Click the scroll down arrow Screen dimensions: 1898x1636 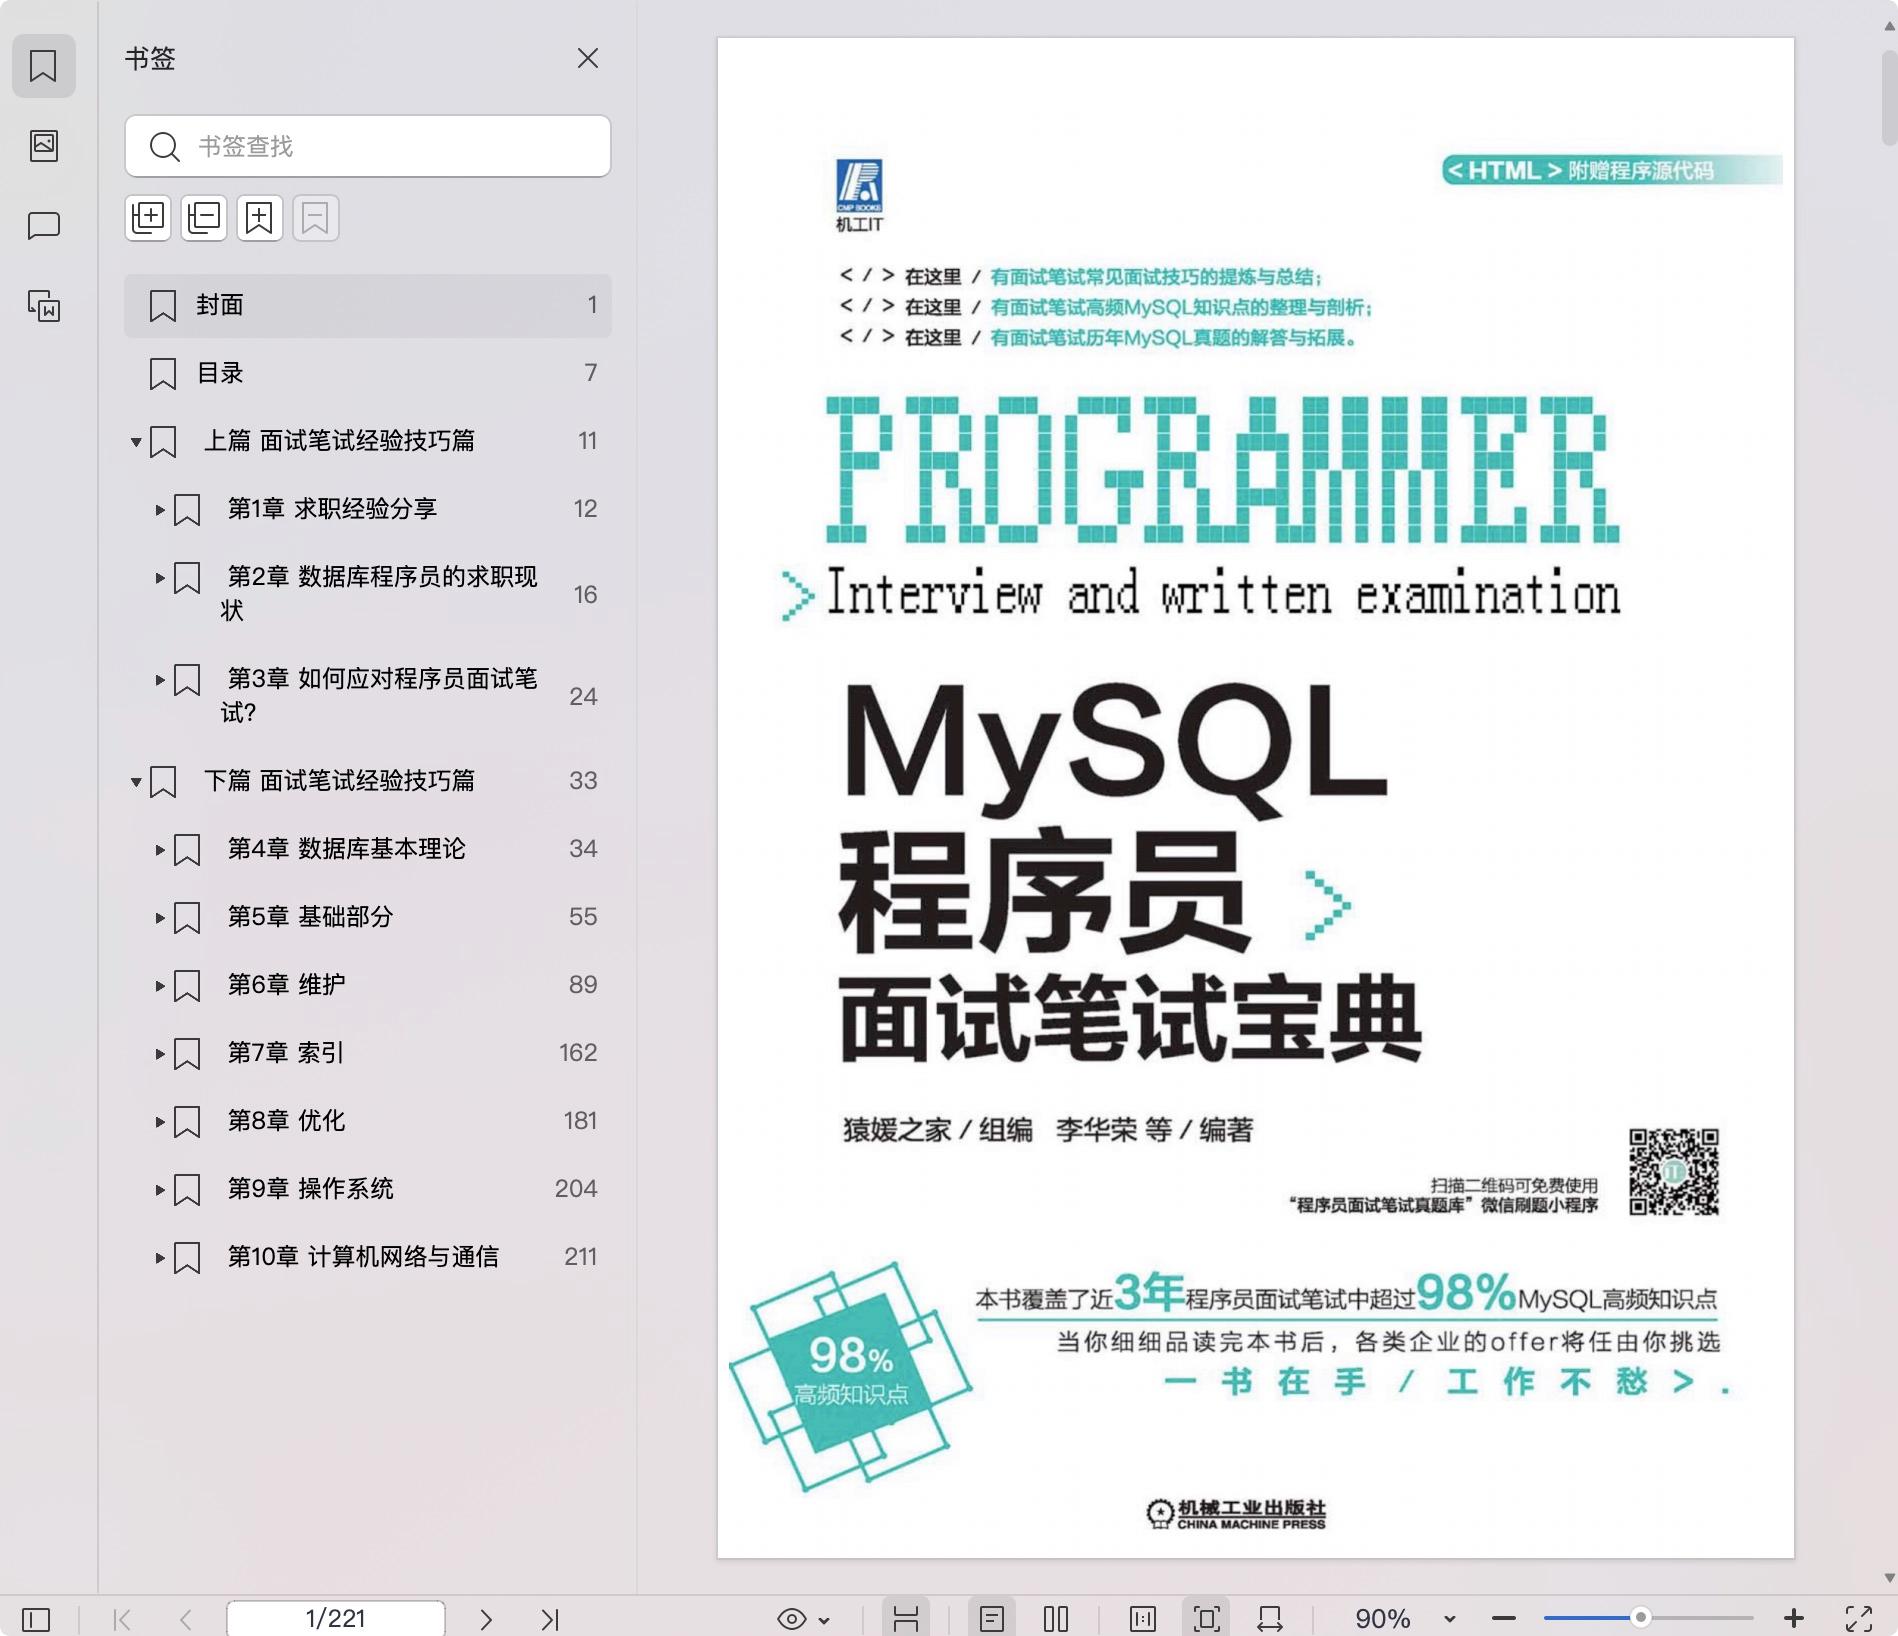[1889, 1578]
